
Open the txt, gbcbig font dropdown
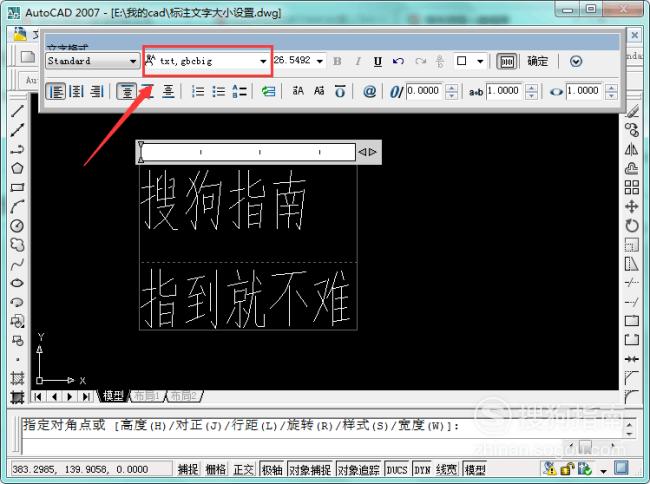tap(263, 61)
